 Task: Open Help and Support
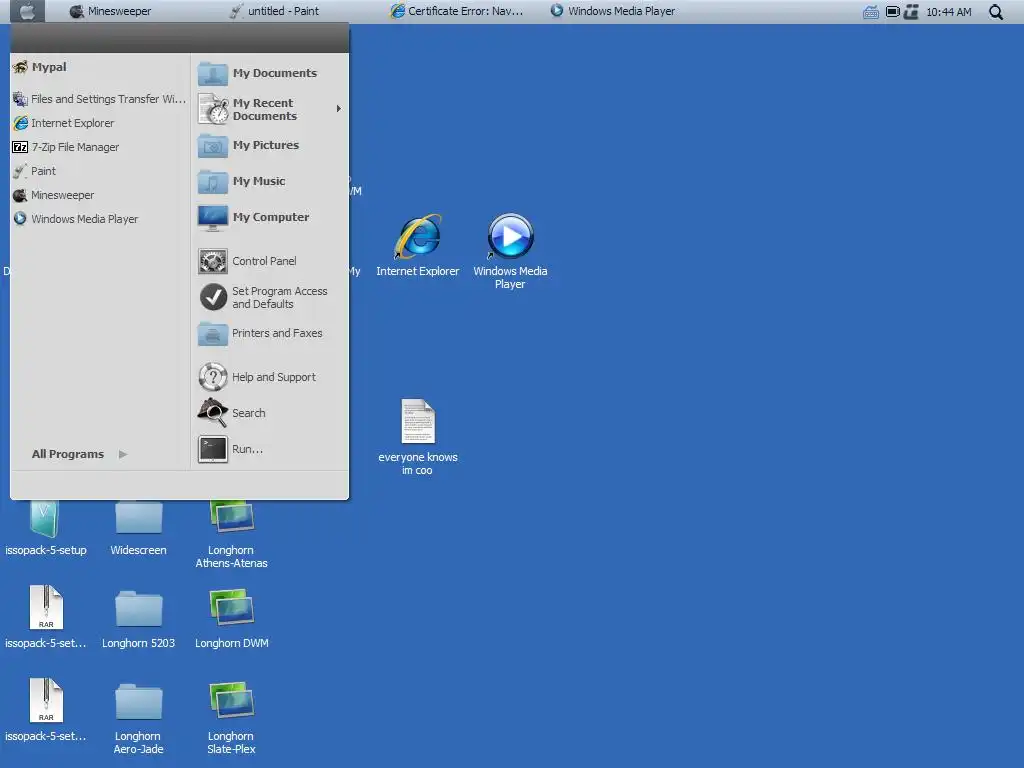click(270, 377)
